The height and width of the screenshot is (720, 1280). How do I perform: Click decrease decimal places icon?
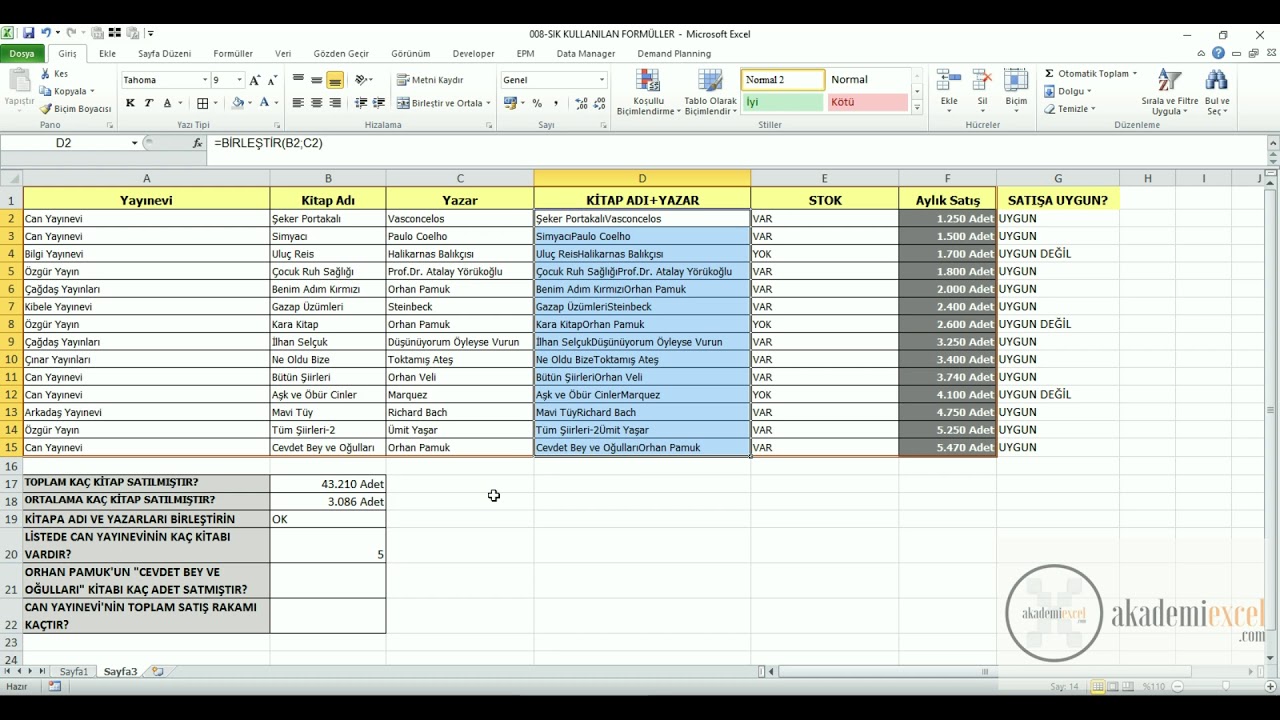597,103
